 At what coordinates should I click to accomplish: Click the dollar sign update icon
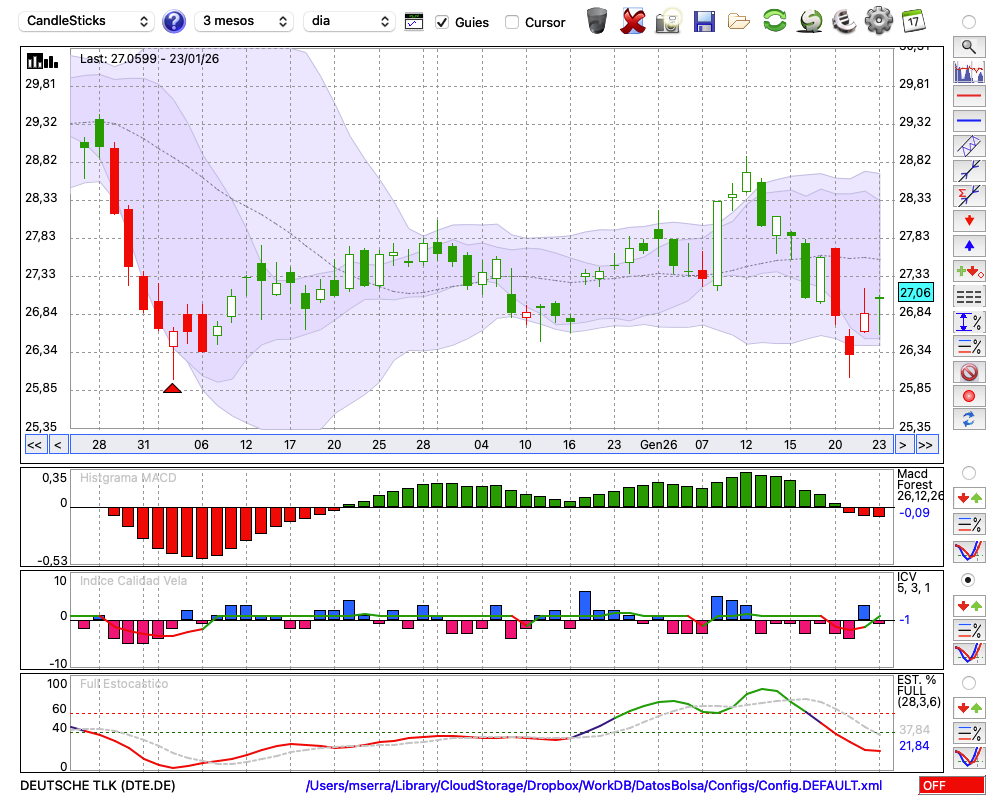click(x=811, y=20)
